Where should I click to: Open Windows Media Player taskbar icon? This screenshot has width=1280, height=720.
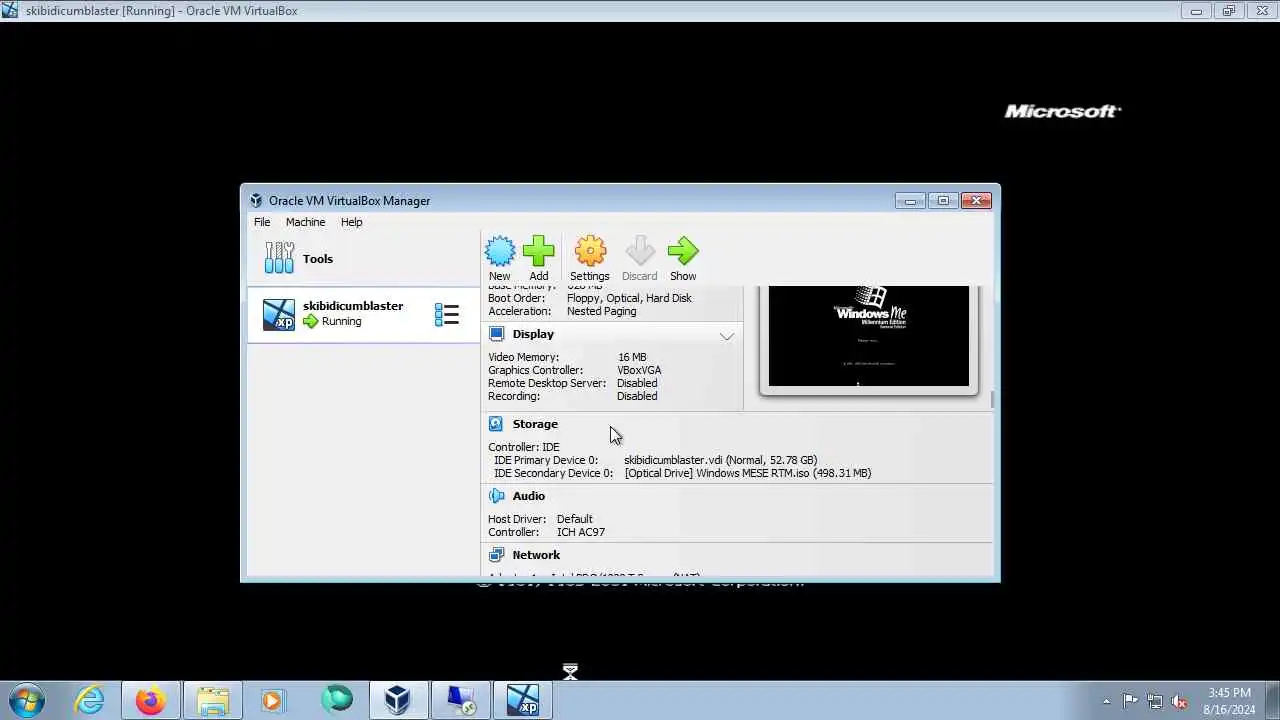[274, 700]
